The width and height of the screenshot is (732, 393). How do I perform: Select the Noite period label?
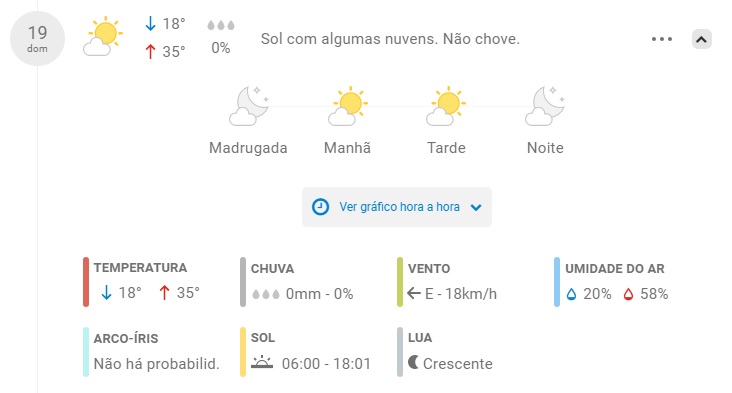[545, 148]
